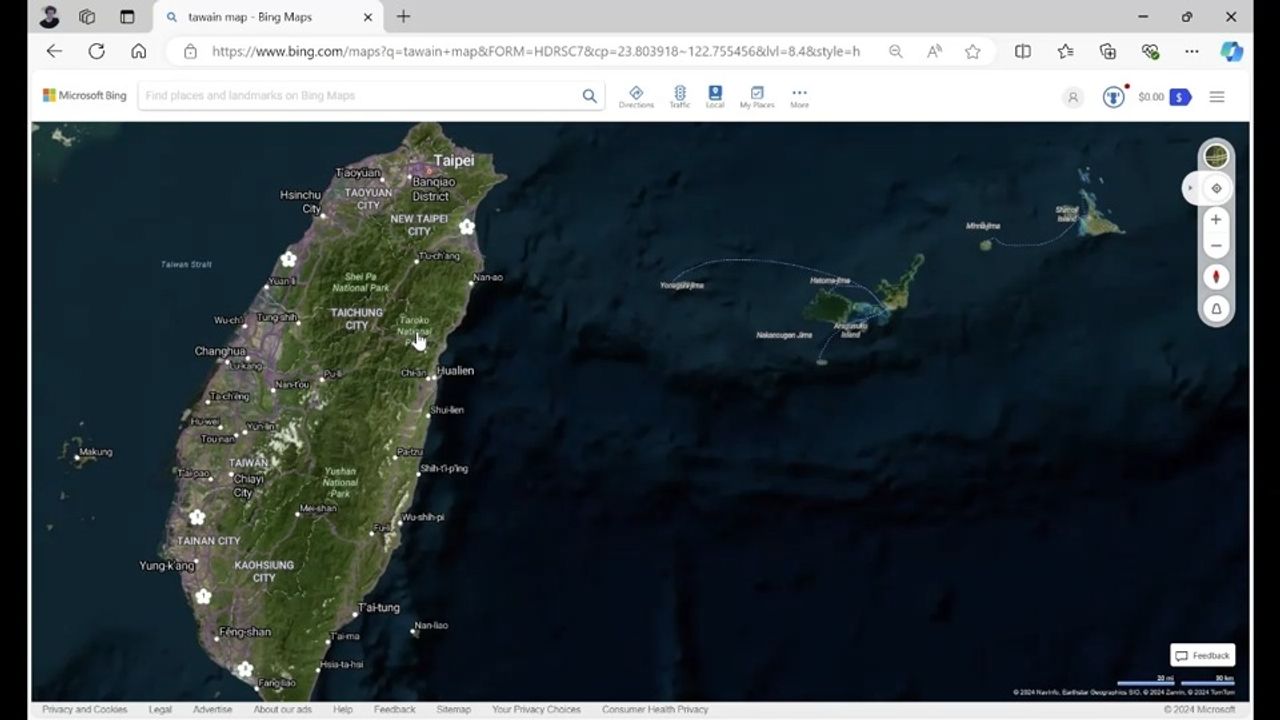Click the search magnifier in Bing Maps
This screenshot has height=720, width=1280.
pyautogui.click(x=590, y=96)
